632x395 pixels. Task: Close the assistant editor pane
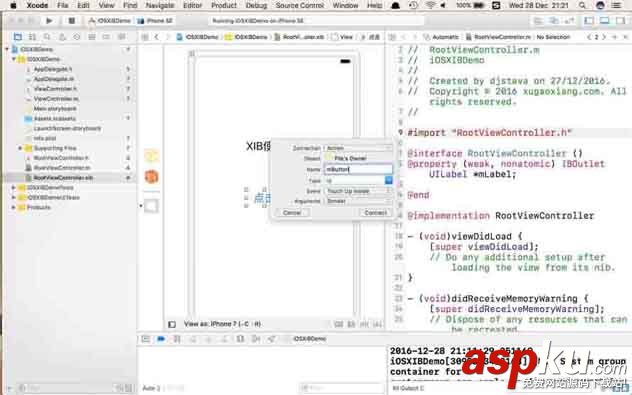point(625,37)
